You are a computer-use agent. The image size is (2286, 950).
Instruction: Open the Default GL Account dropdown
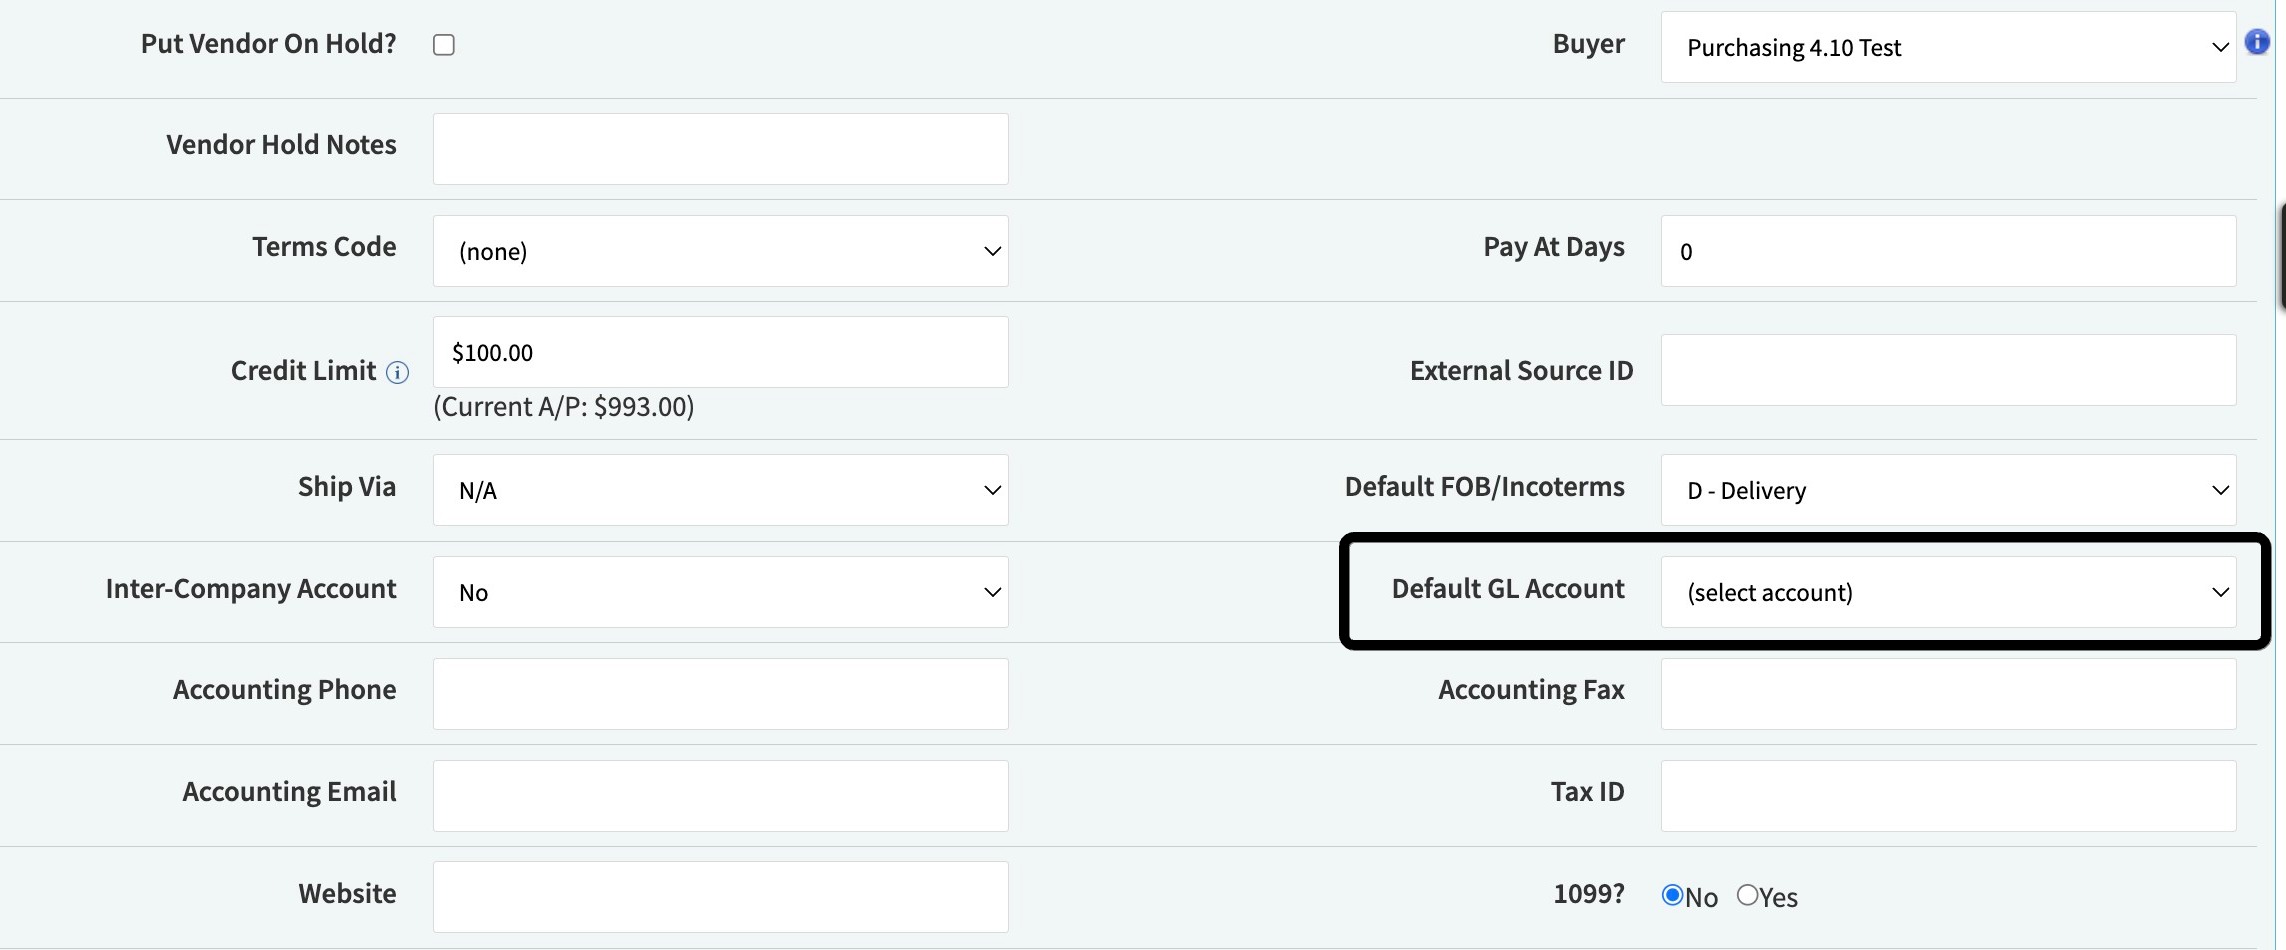[x=1948, y=592]
